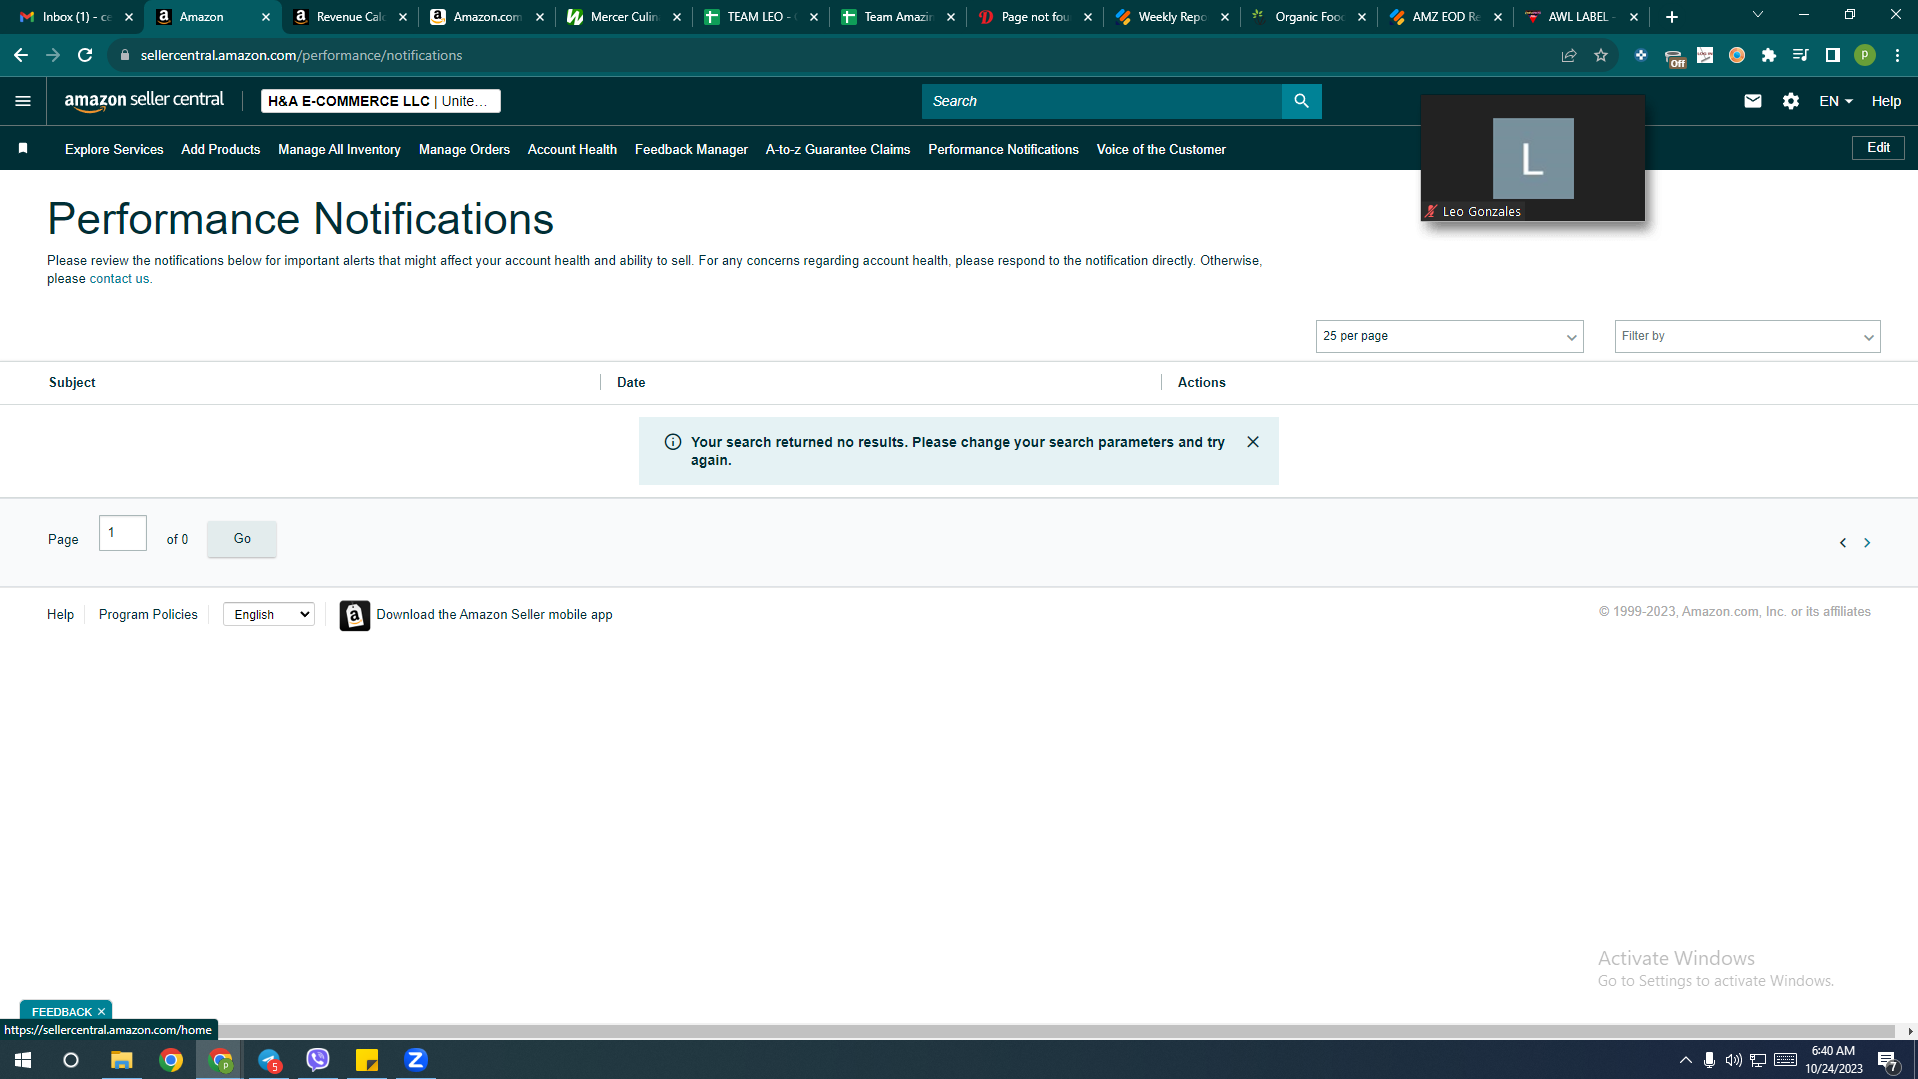The image size is (1918, 1079).
Task: Open the EN language dropdown
Action: 1836,101
